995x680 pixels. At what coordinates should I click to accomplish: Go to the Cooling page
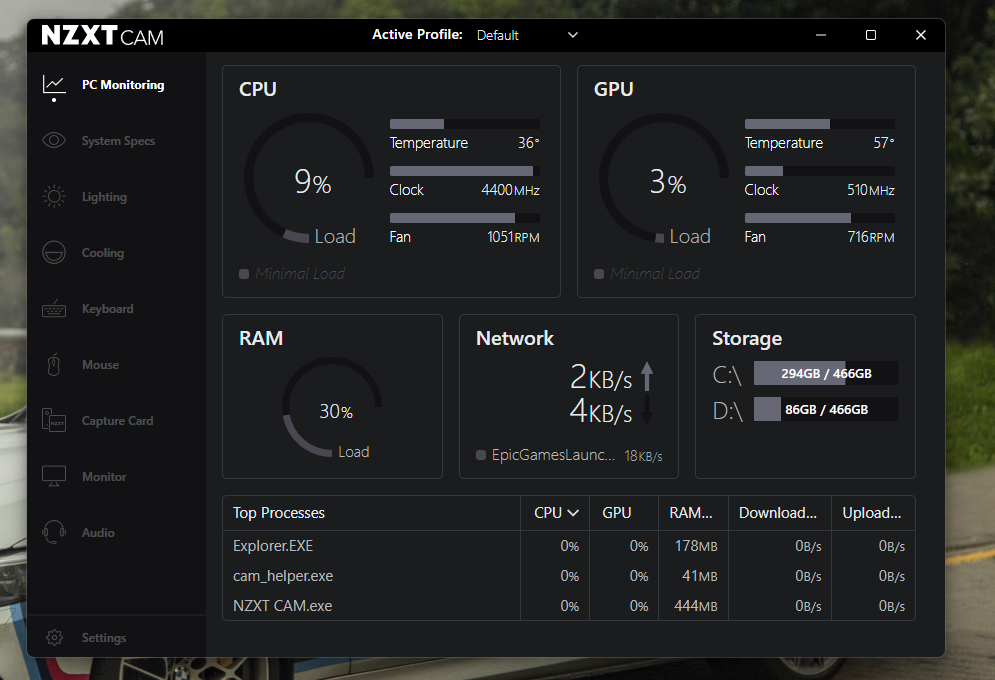point(103,252)
